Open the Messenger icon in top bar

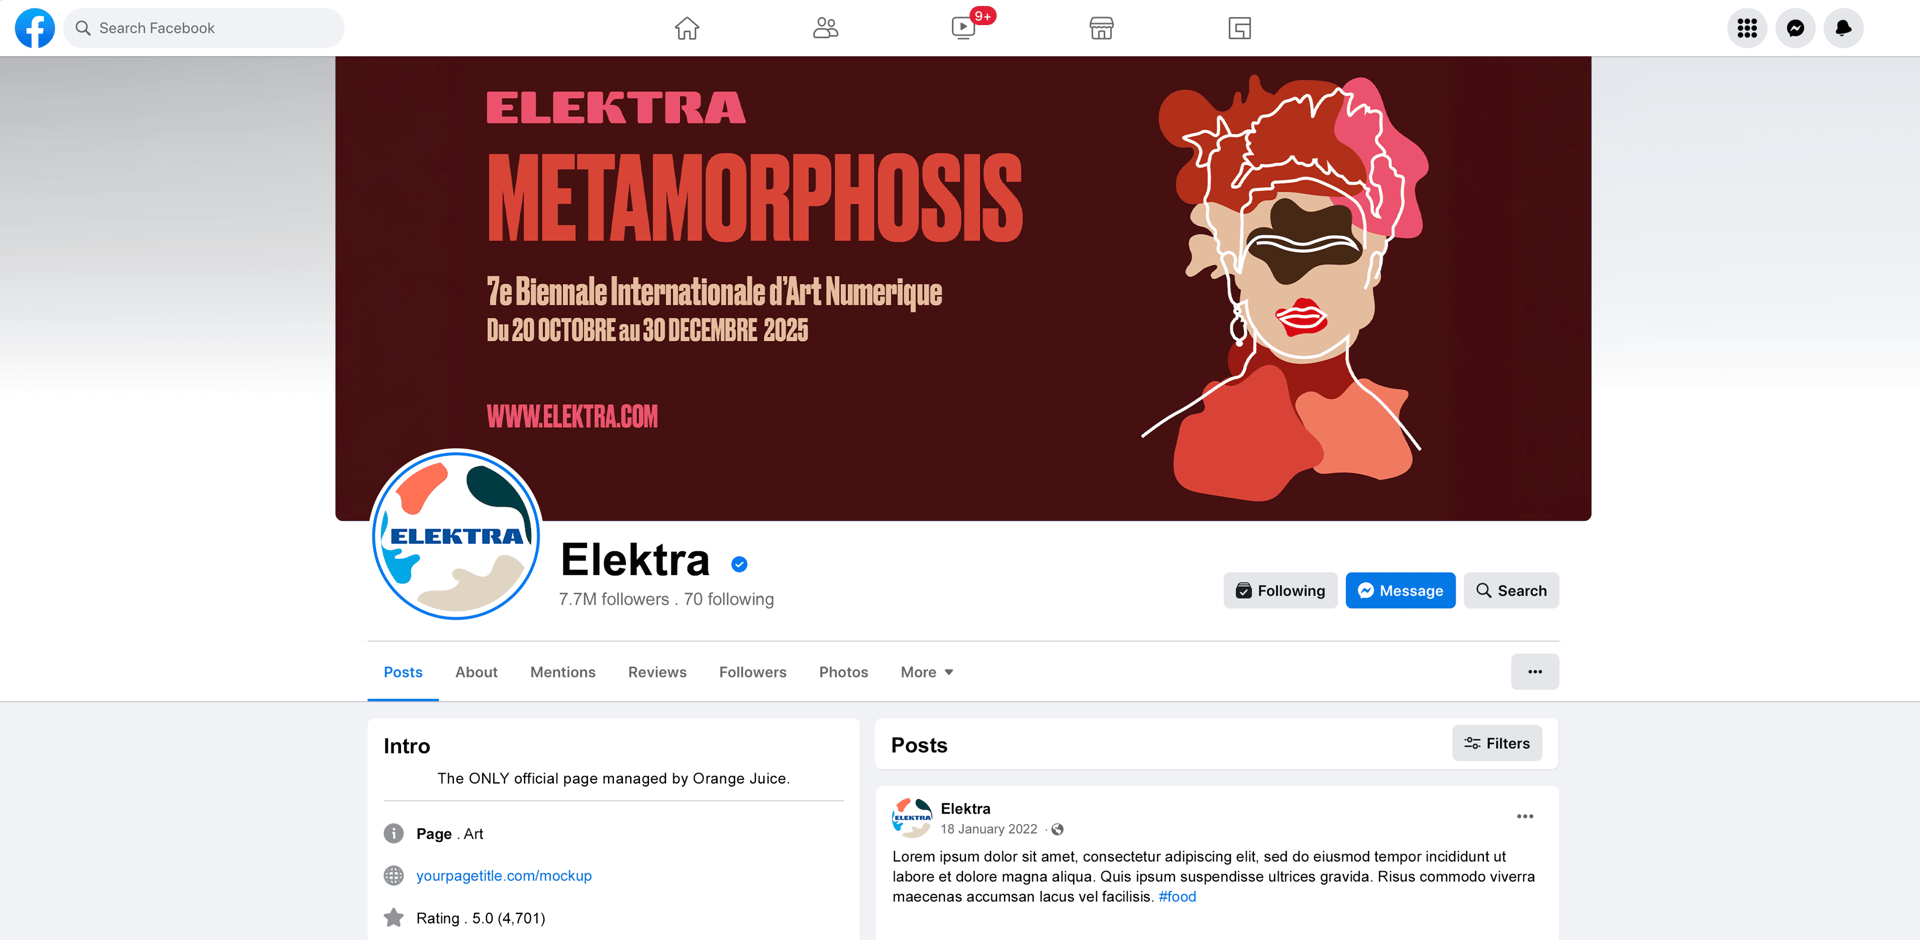click(x=1795, y=28)
